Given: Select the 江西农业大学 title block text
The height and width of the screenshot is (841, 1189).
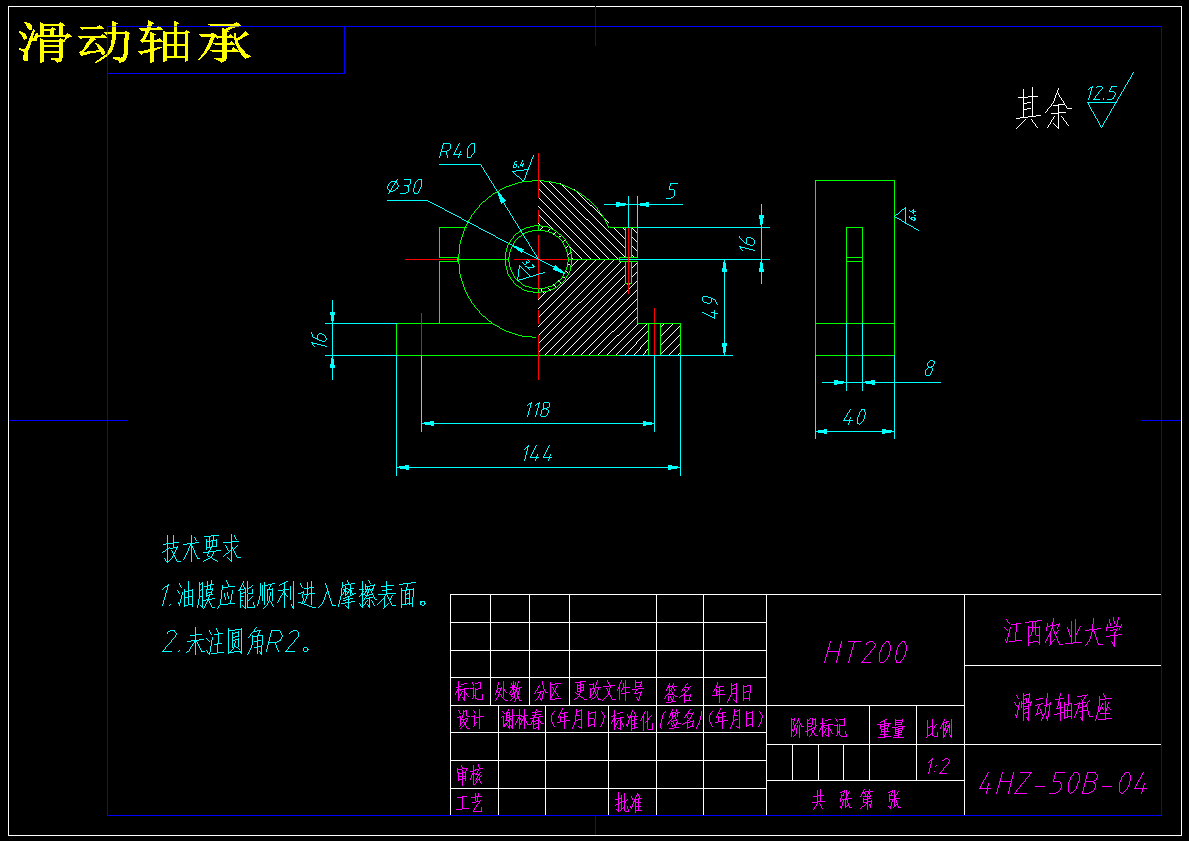Looking at the screenshot, I should tap(1063, 632).
